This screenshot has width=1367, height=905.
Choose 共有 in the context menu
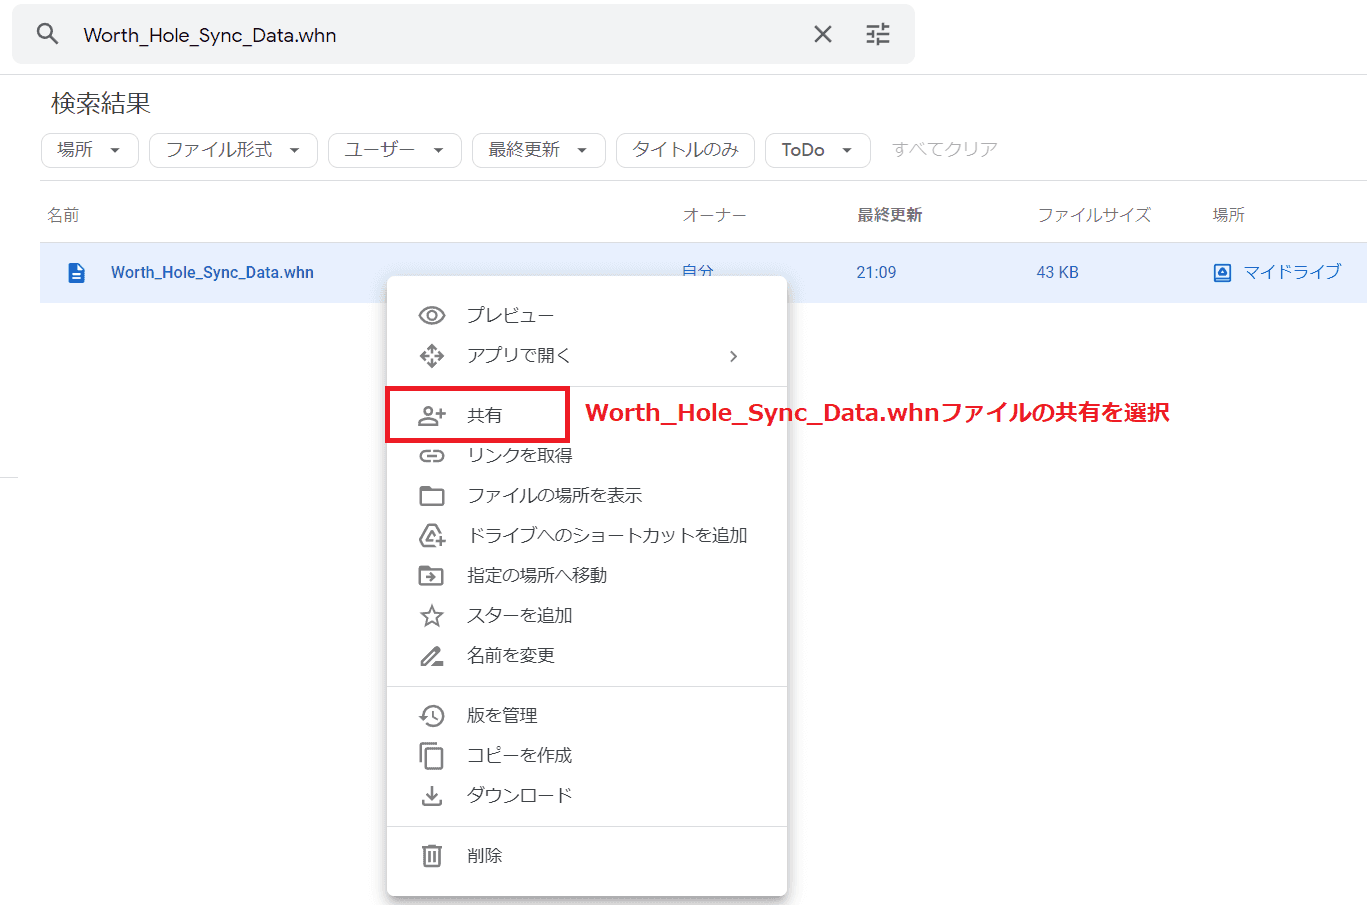pyautogui.click(x=484, y=416)
